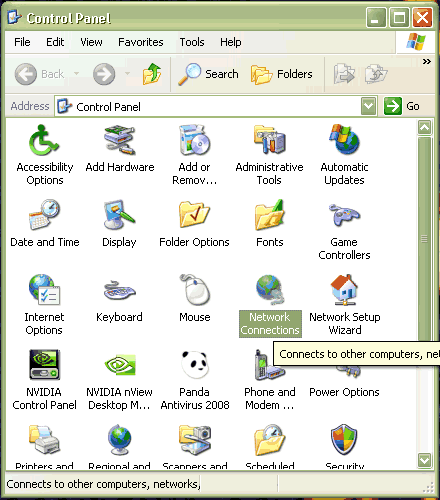
Task: Open Regional and Language globe icon
Action: [119, 440]
